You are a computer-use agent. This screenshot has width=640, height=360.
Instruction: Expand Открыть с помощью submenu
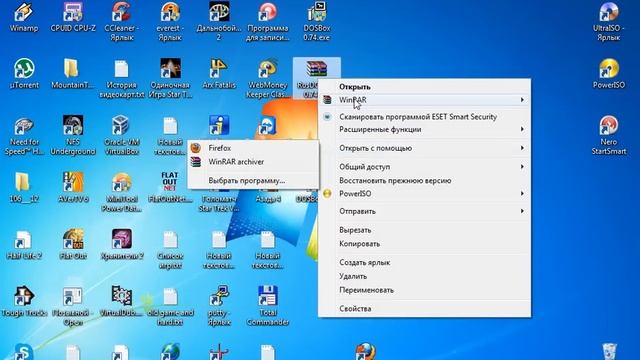click(424, 148)
